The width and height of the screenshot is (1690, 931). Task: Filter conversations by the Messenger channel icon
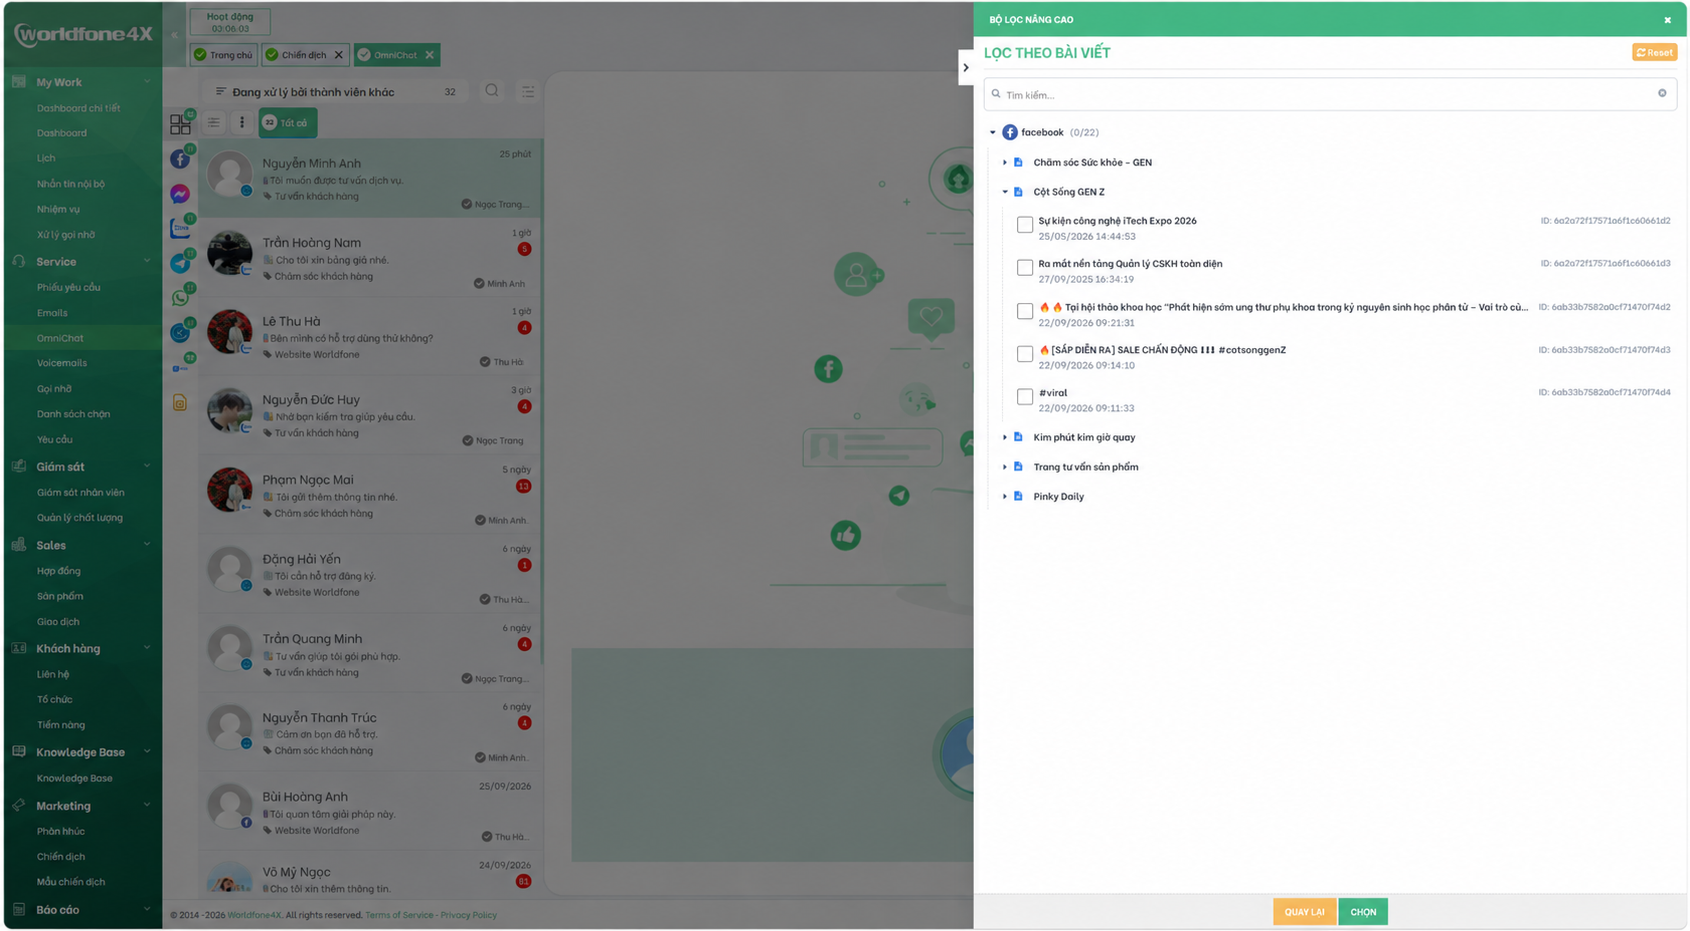(180, 194)
